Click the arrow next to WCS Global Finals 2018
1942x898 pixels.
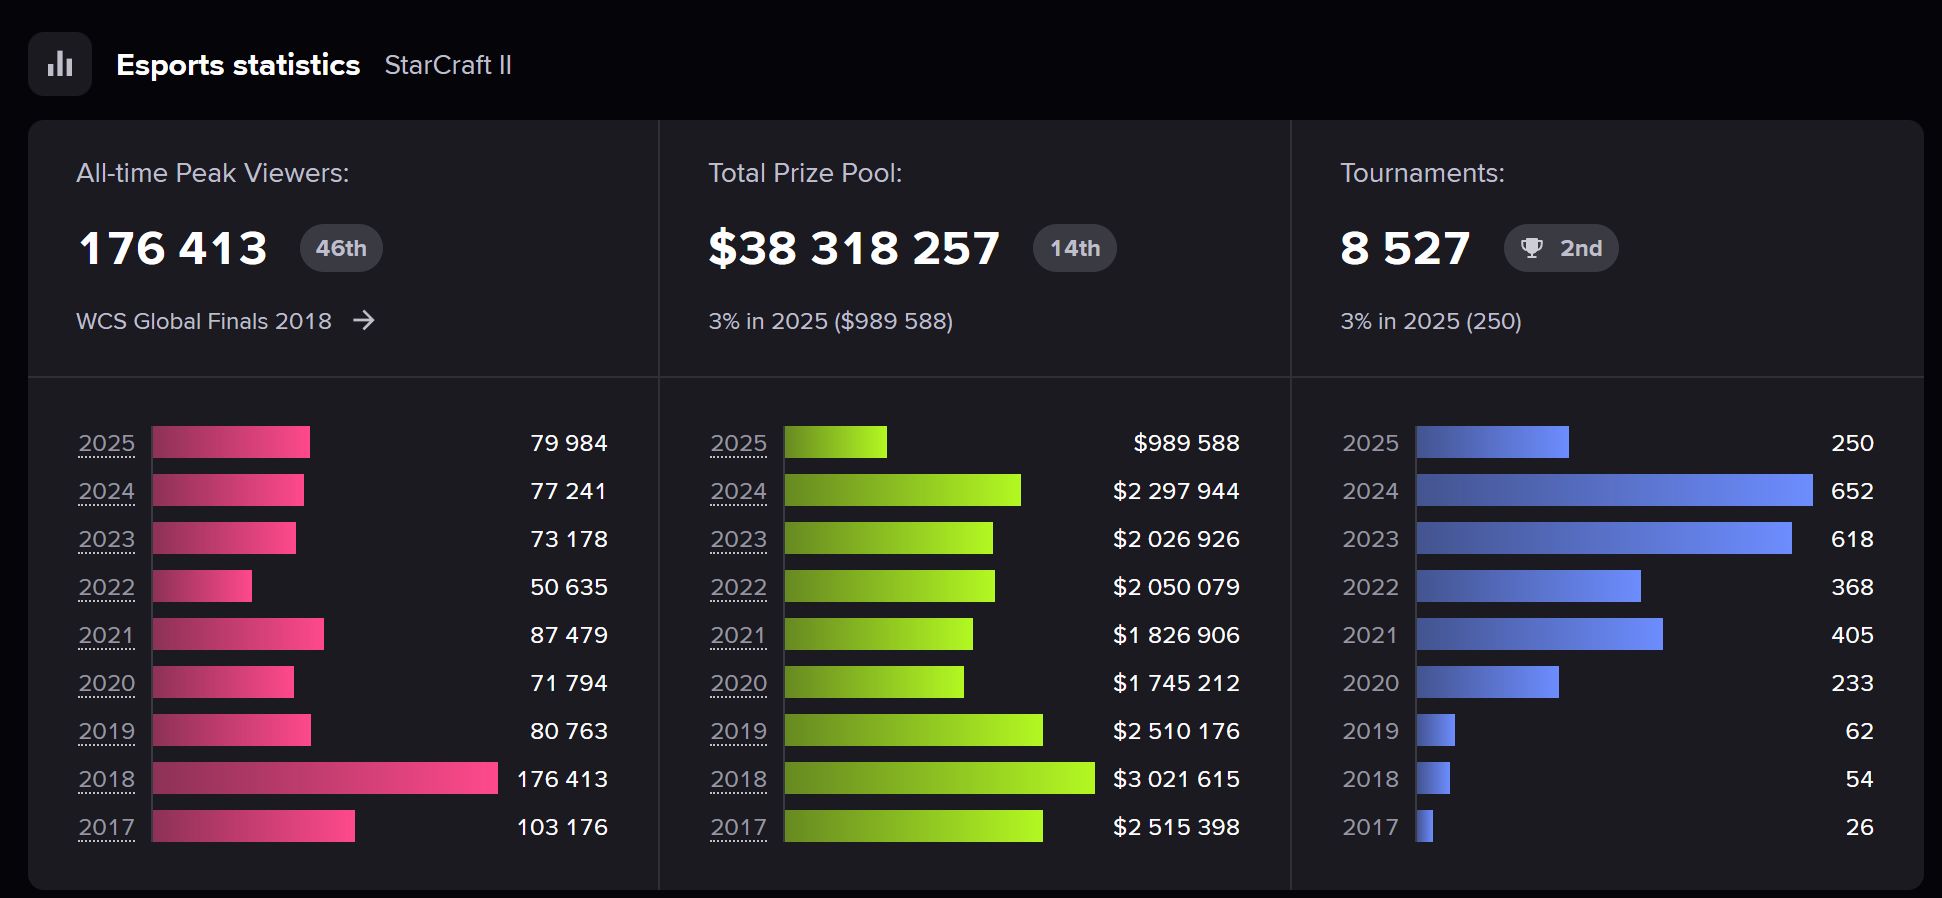364,320
